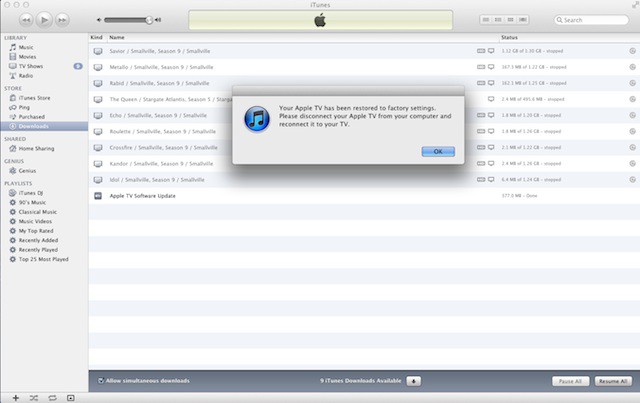This screenshot has height=403, width=640.
Task: Open TV Shows in the Library
Action: point(32,65)
